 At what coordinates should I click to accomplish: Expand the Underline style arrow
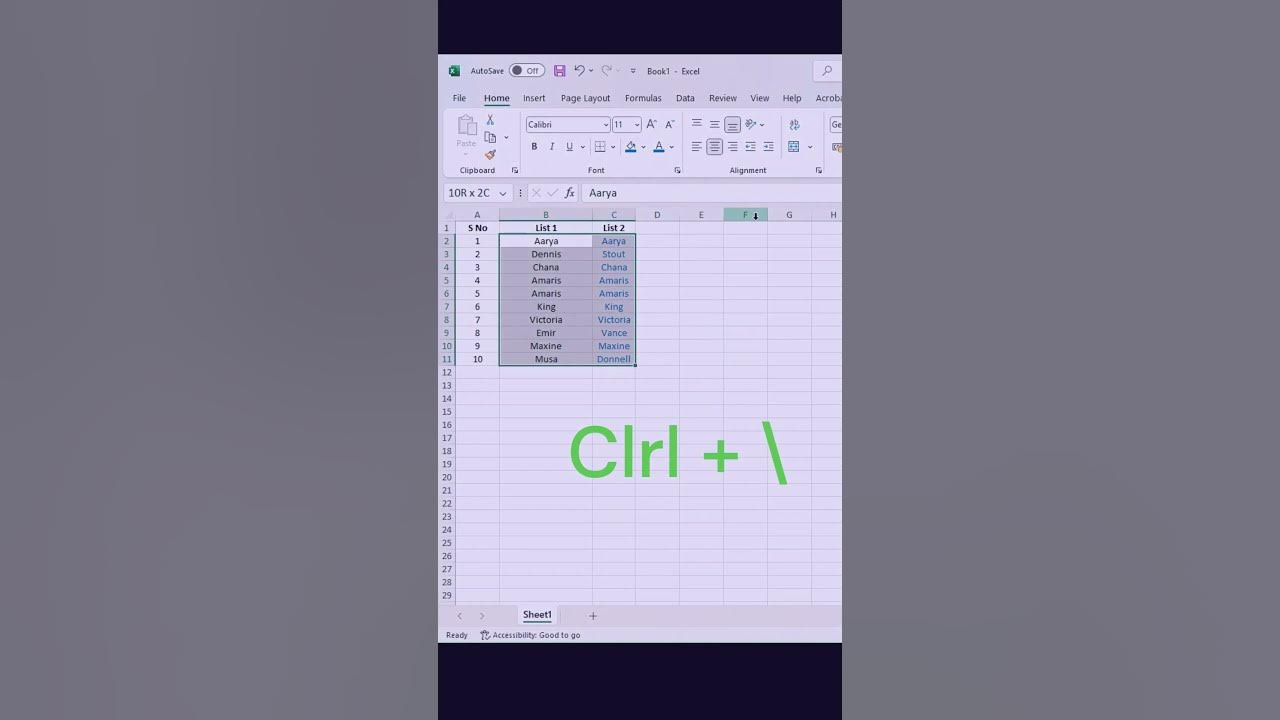[582, 148]
